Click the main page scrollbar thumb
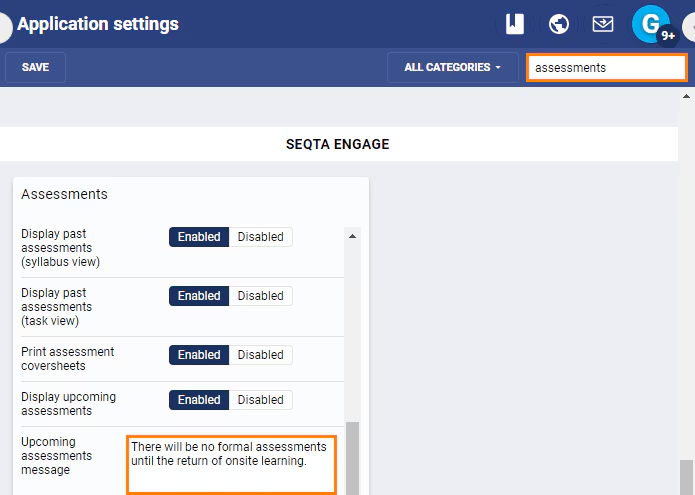 click(x=687, y=477)
